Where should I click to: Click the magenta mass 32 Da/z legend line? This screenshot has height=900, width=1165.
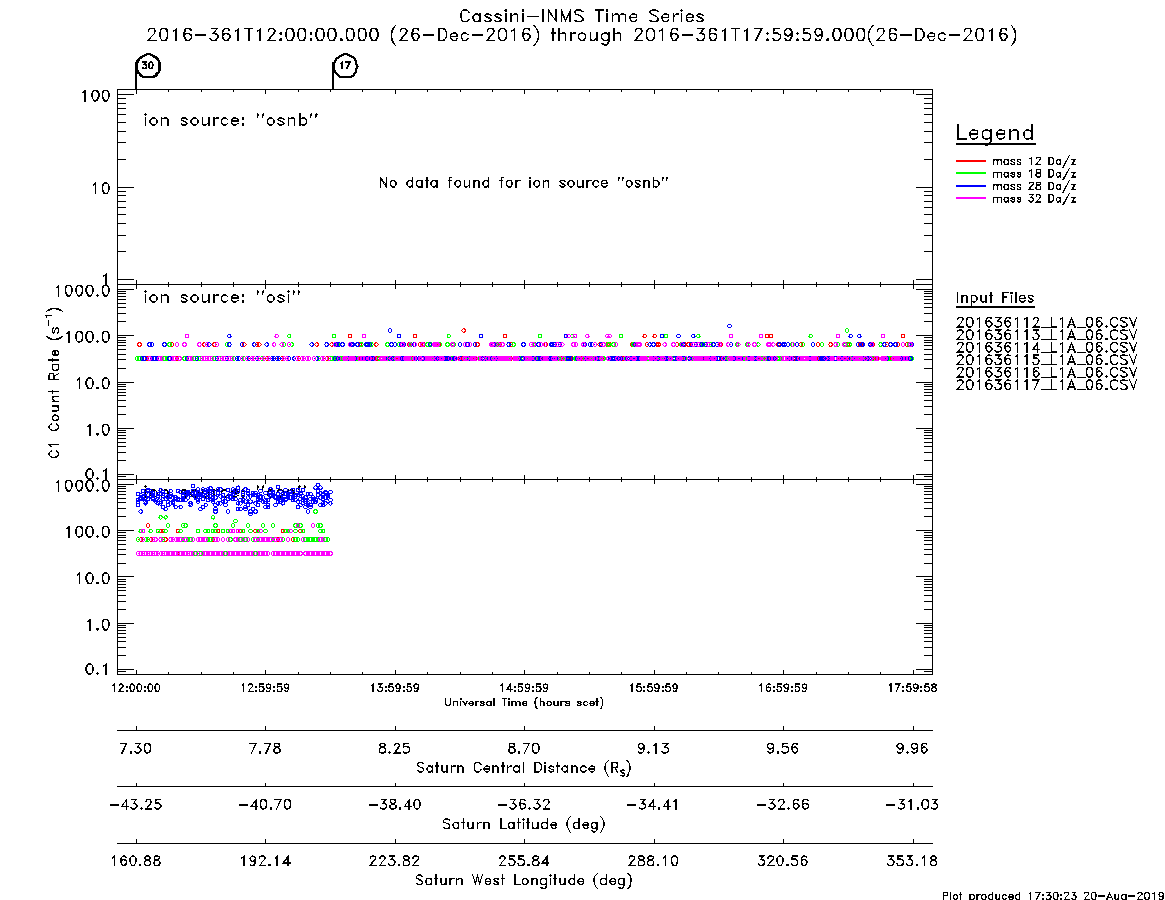click(970, 199)
